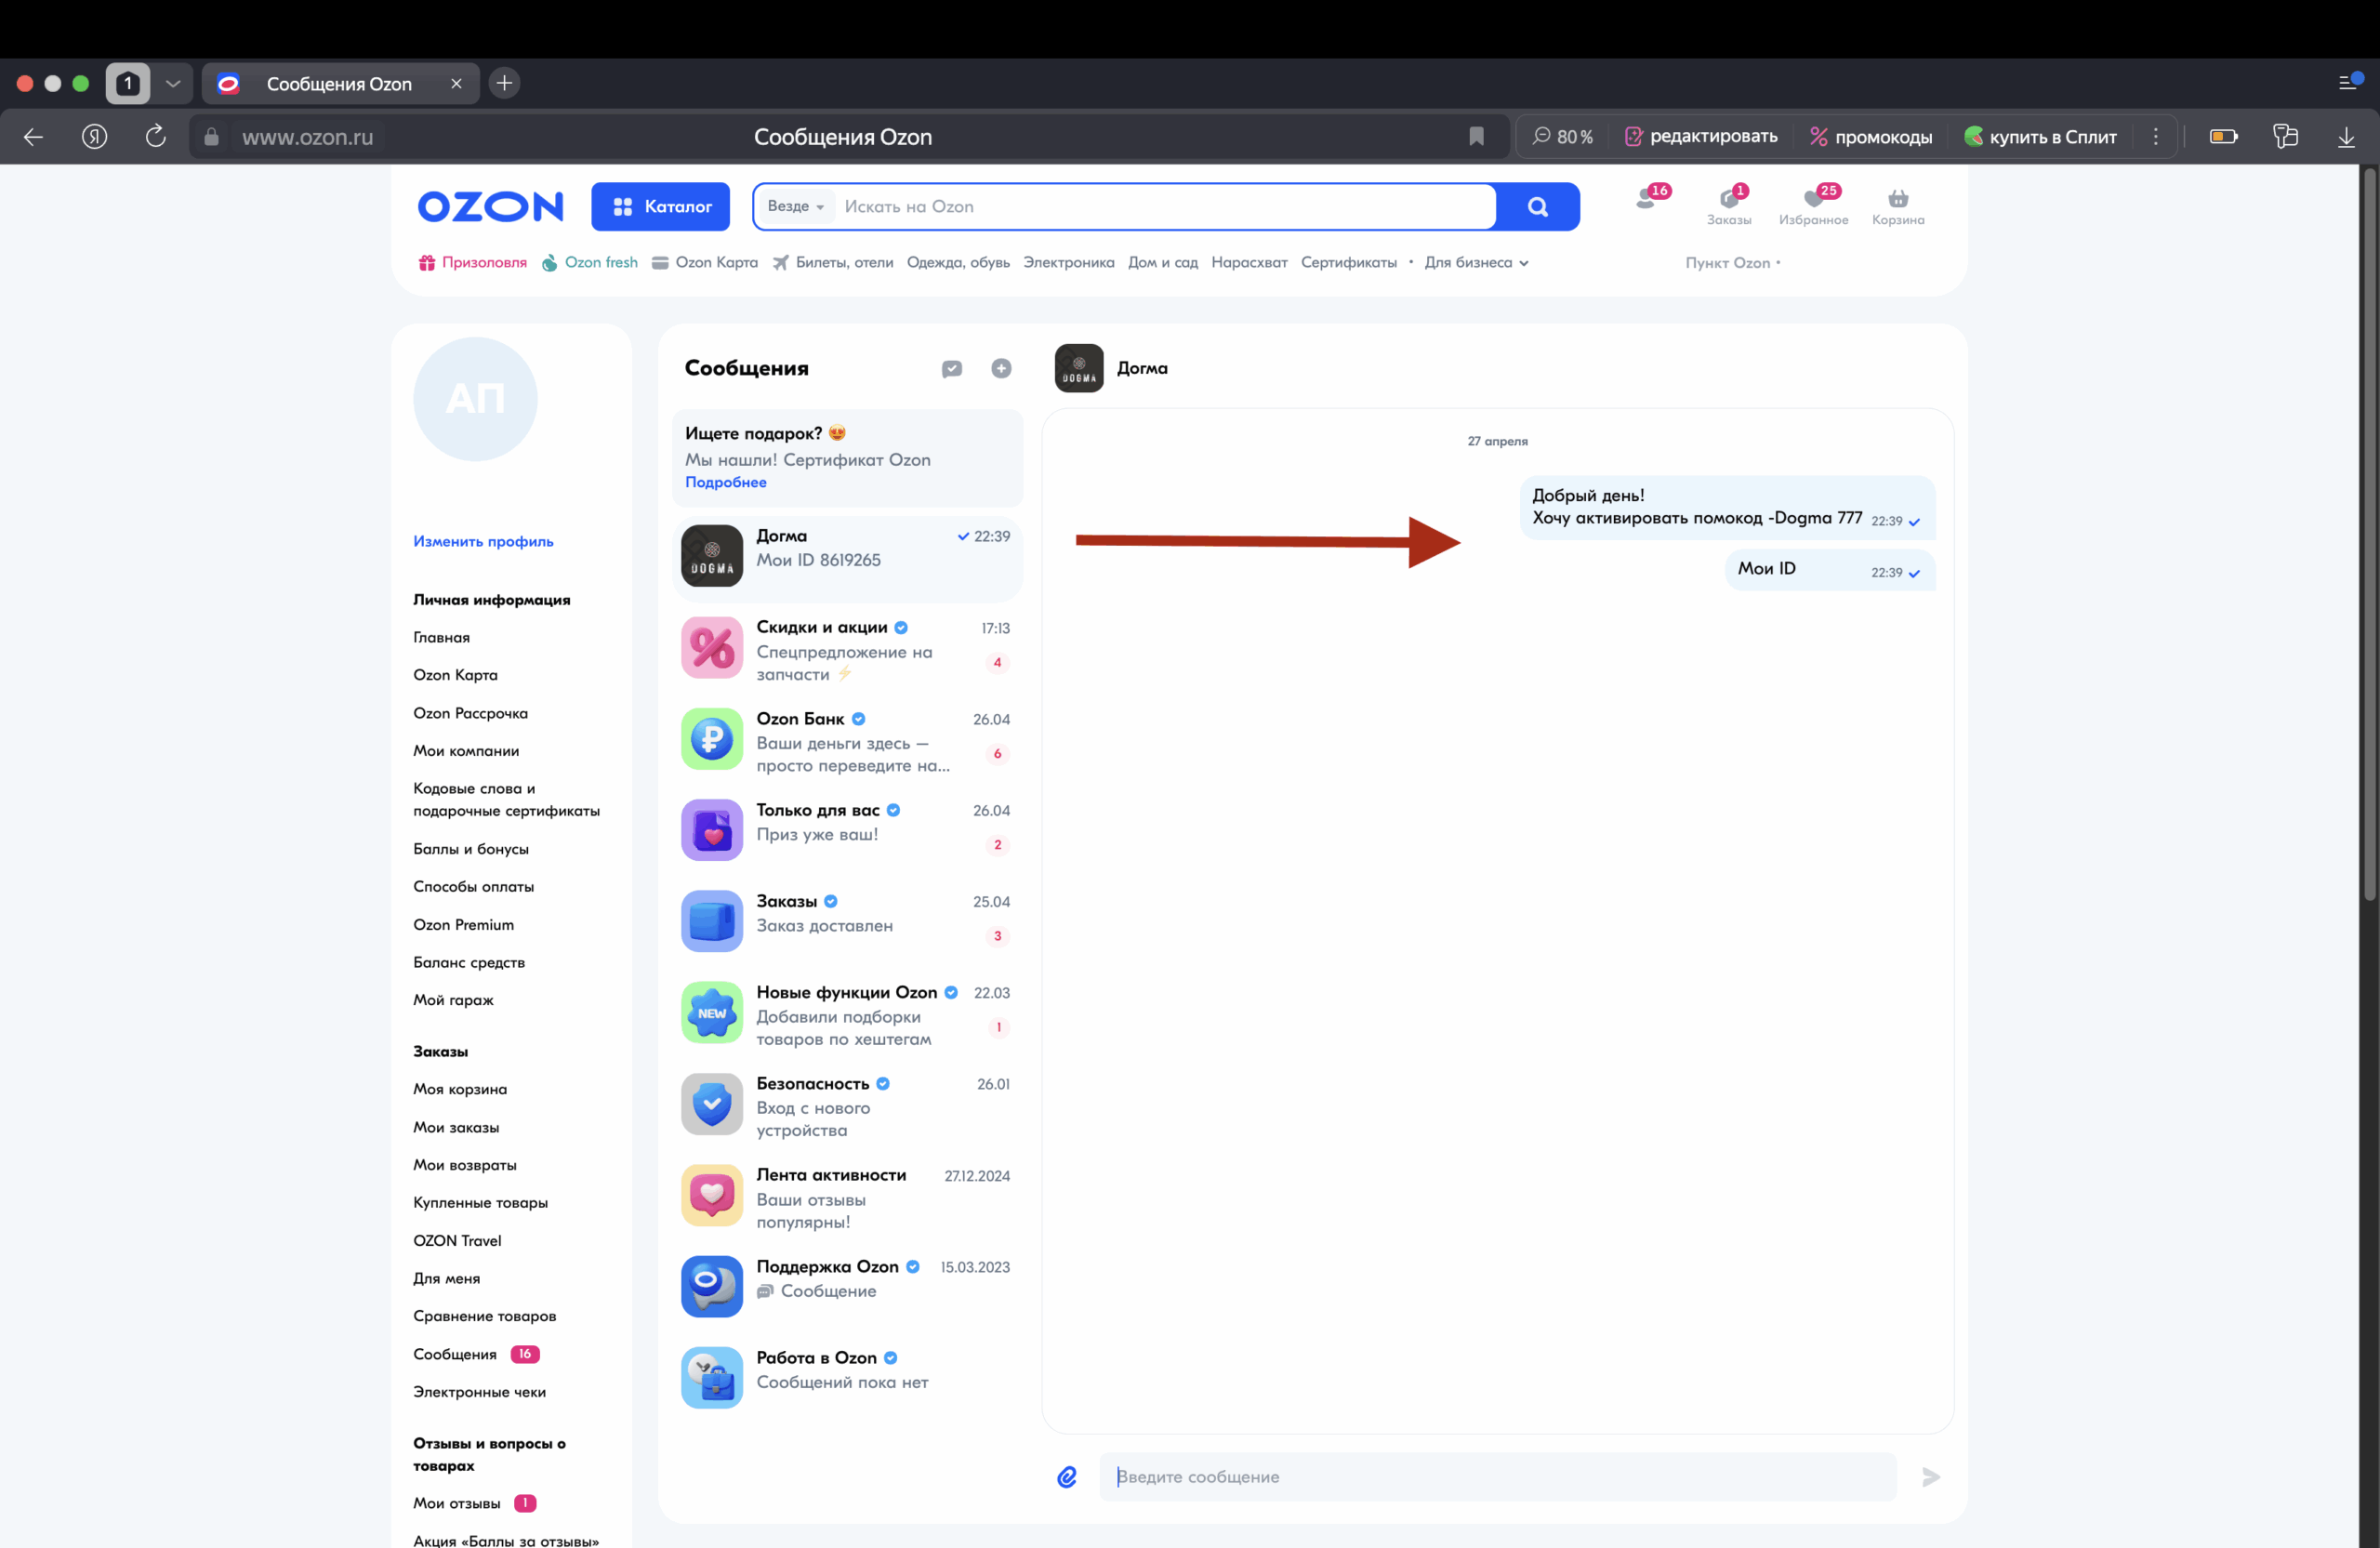Open Заказы icon in header
The height and width of the screenshot is (1548, 2380).
[x=1729, y=205]
